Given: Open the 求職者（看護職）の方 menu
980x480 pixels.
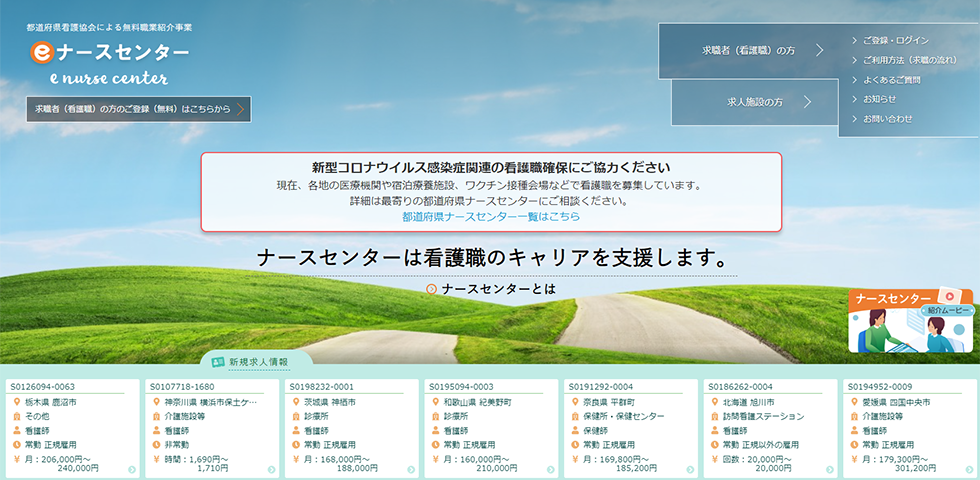Looking at the screenshot, I should pyautogui.click(x=748, y=51).
